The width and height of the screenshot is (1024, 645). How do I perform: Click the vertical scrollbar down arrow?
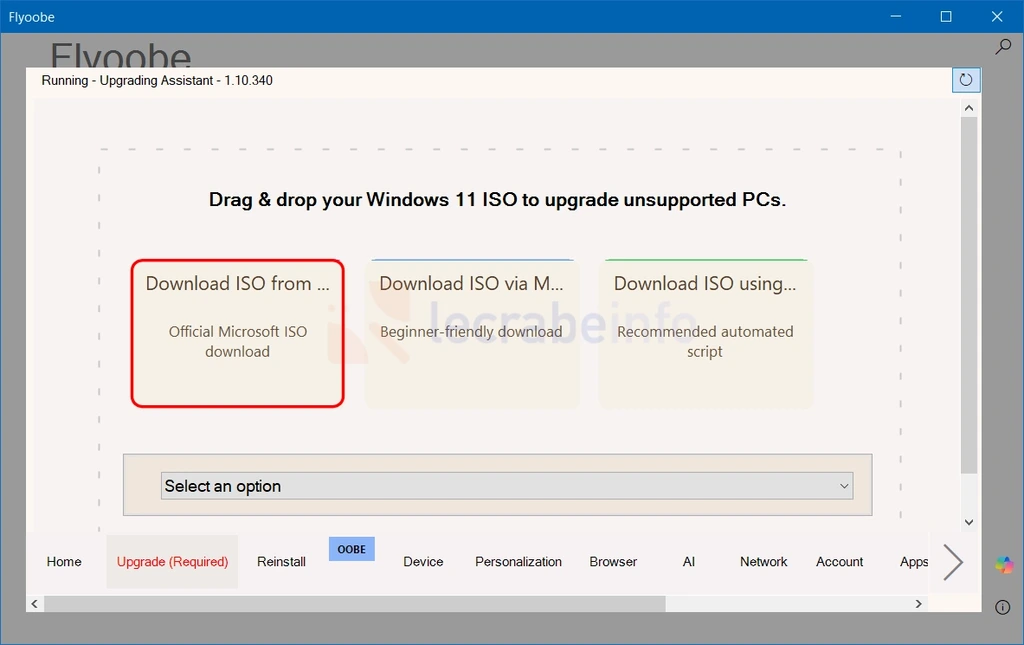point(969,522)
